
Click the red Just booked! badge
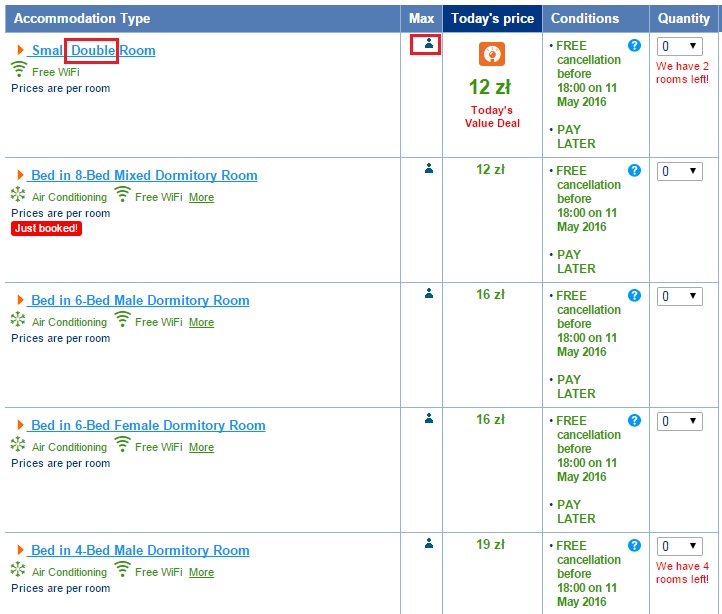(47, 228)
